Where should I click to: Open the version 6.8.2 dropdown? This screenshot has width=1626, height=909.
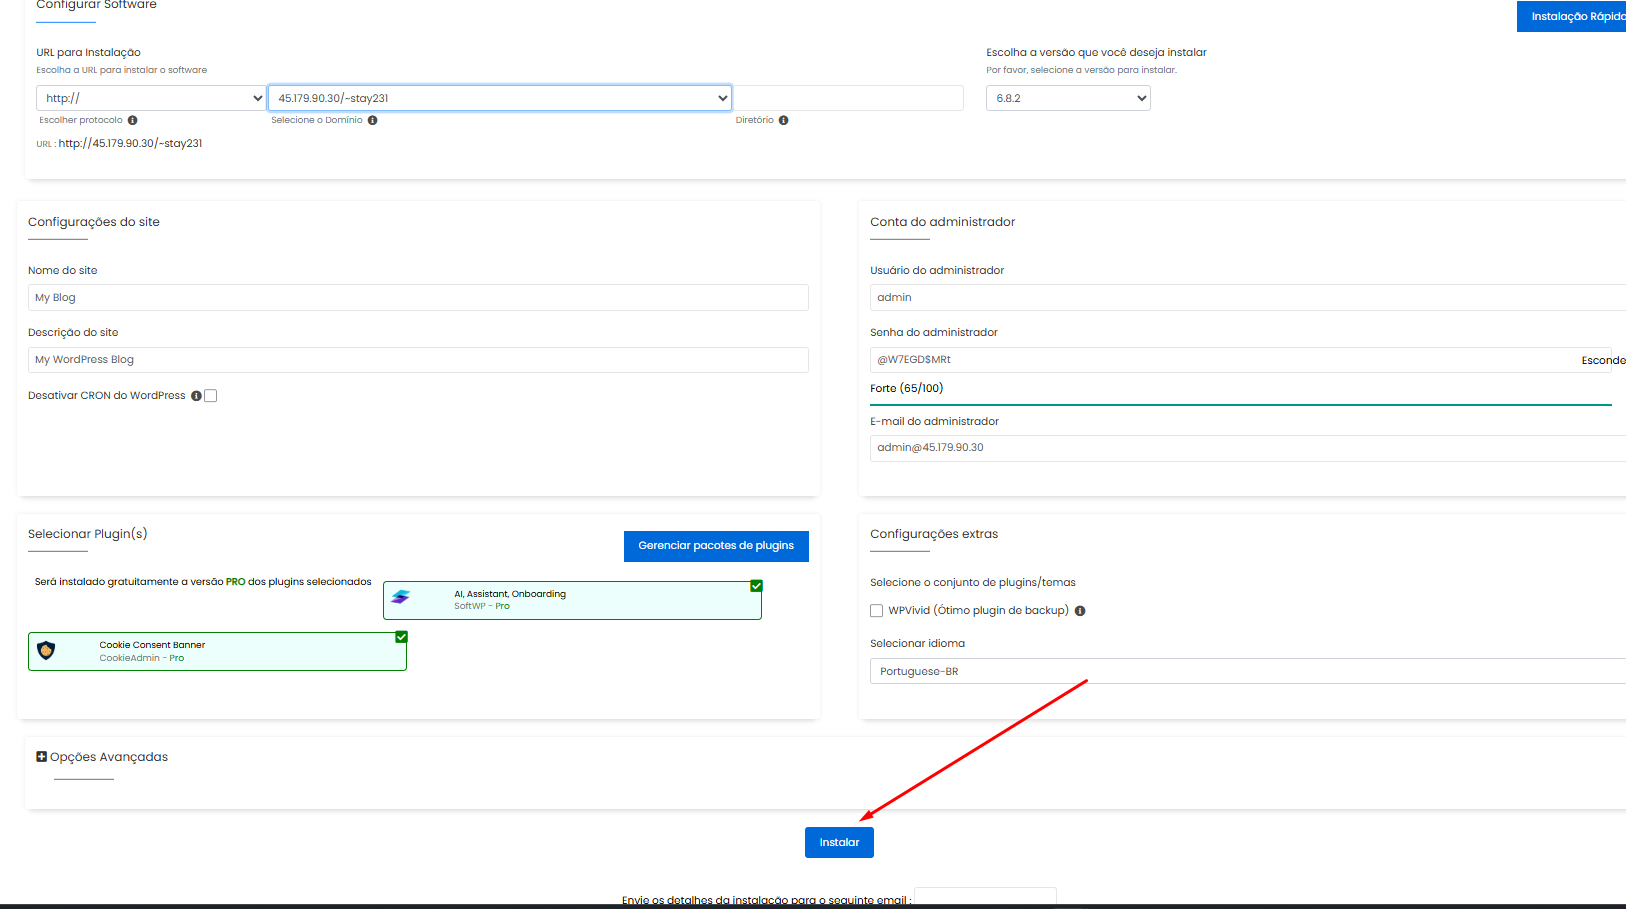pos(1068,98)
